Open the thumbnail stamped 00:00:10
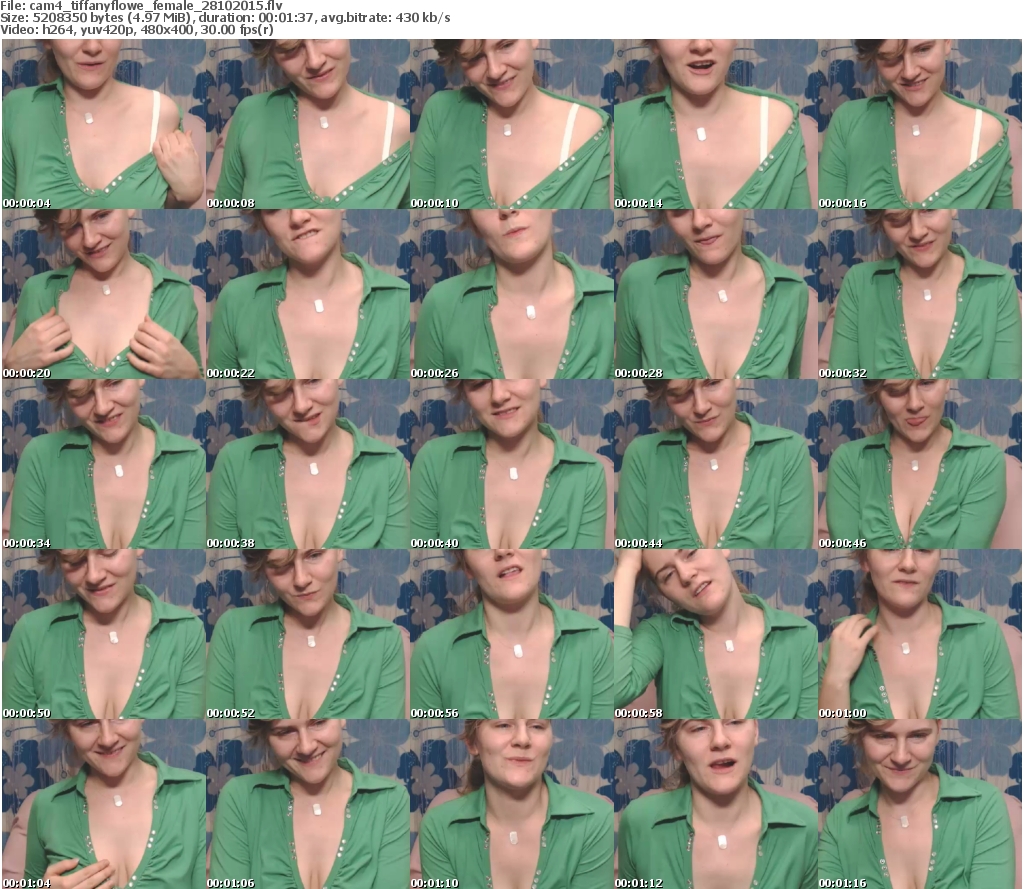This screenshot has height=889, width=1024. [x=511, y=124]
